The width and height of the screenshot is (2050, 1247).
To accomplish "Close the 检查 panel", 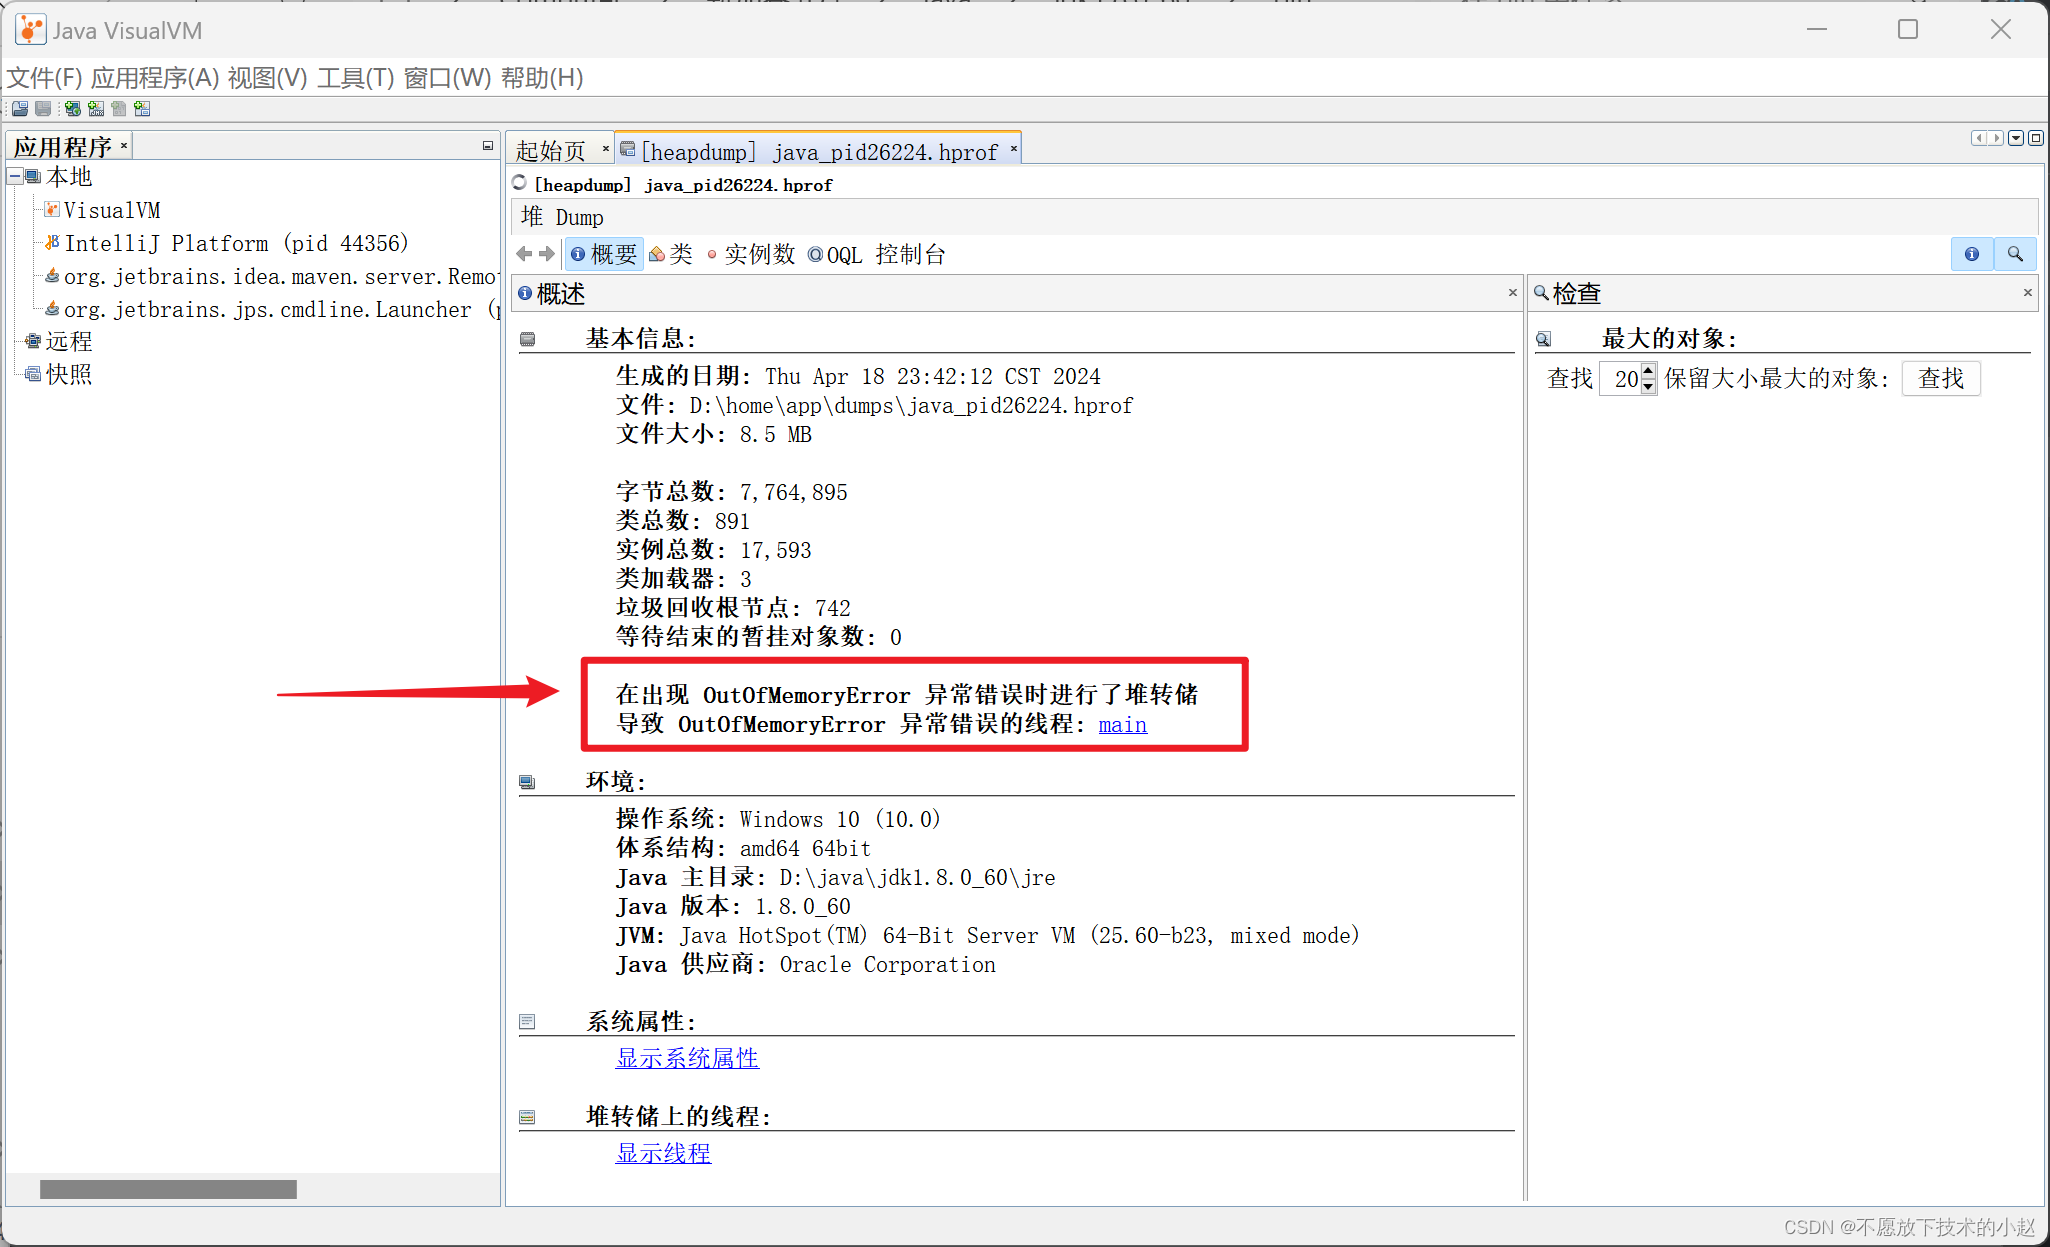I will coord(2028,293).
